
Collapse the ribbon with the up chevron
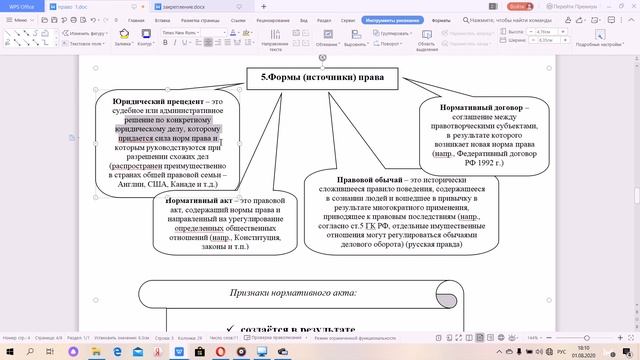(x=632, y=20)
